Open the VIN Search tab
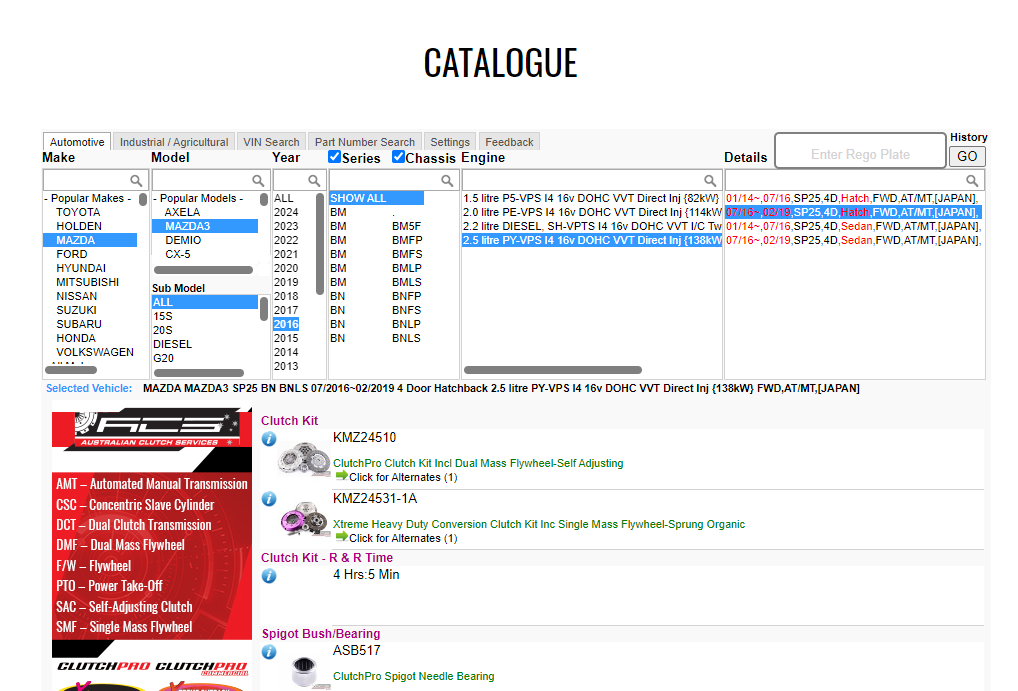The height and width of the screenshot is (691, 1018). (271, 142)
